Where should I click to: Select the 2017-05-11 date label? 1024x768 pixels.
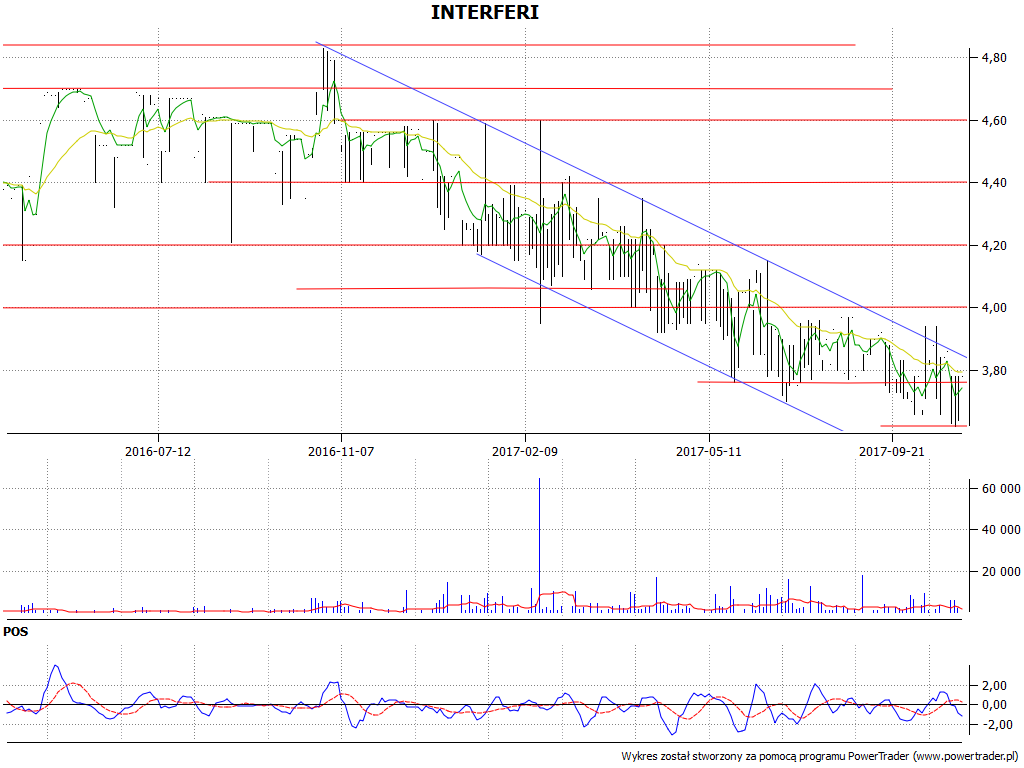(709, 451)
